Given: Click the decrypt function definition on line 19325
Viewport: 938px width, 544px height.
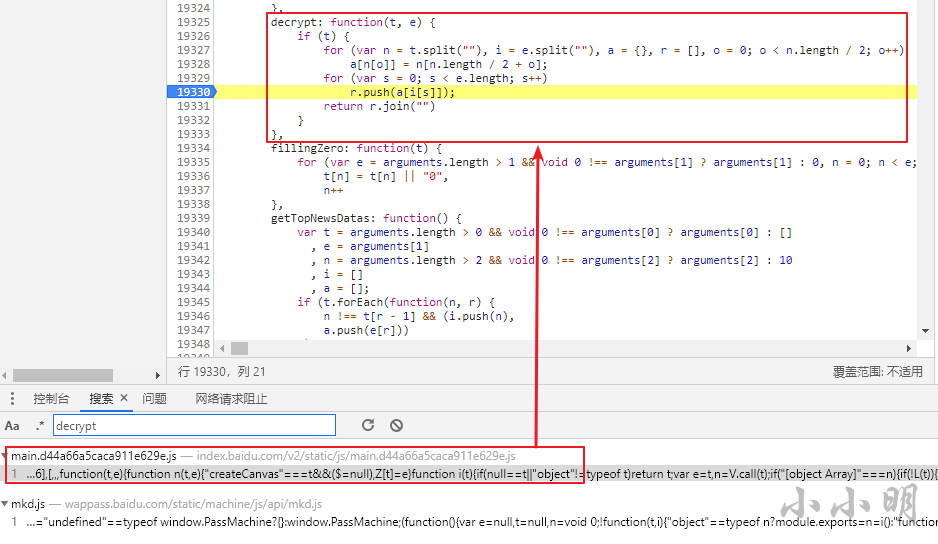Looking at the screenshot, I should [x=353, y=22].
